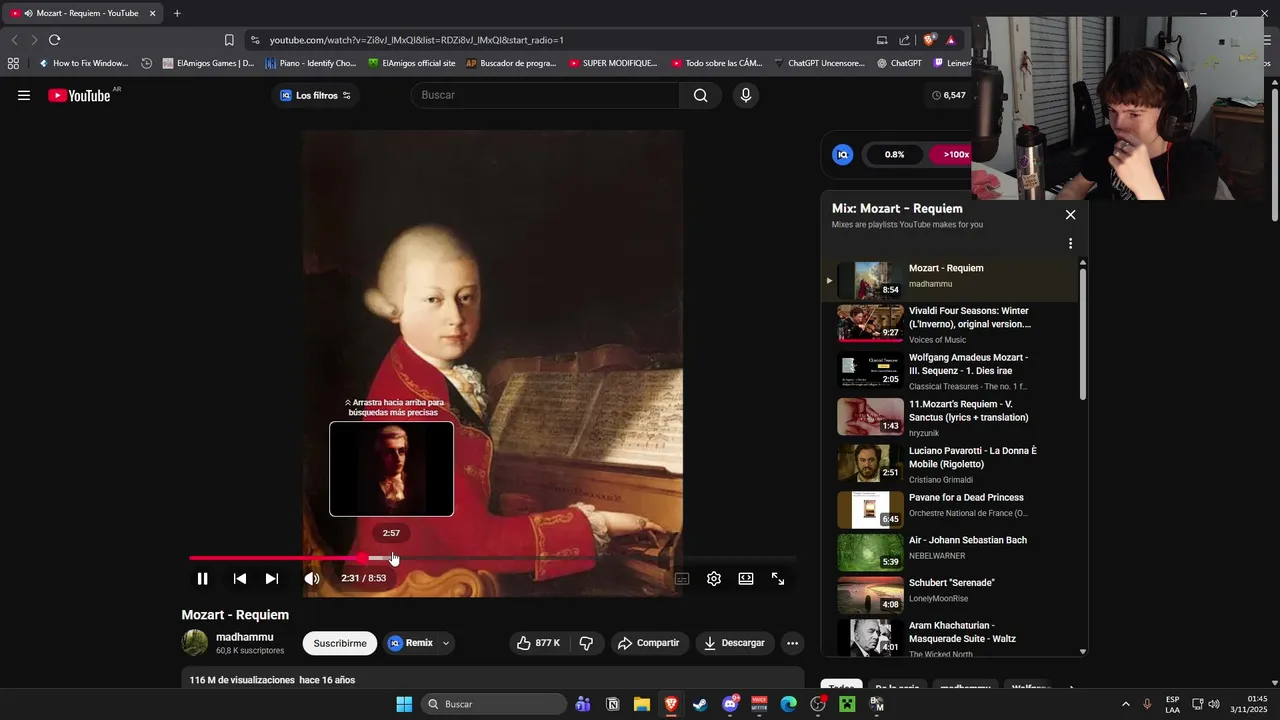Play Air - Johann Sebastian Bach
Screen dimensions: 1280x720
tap(950, 552)
